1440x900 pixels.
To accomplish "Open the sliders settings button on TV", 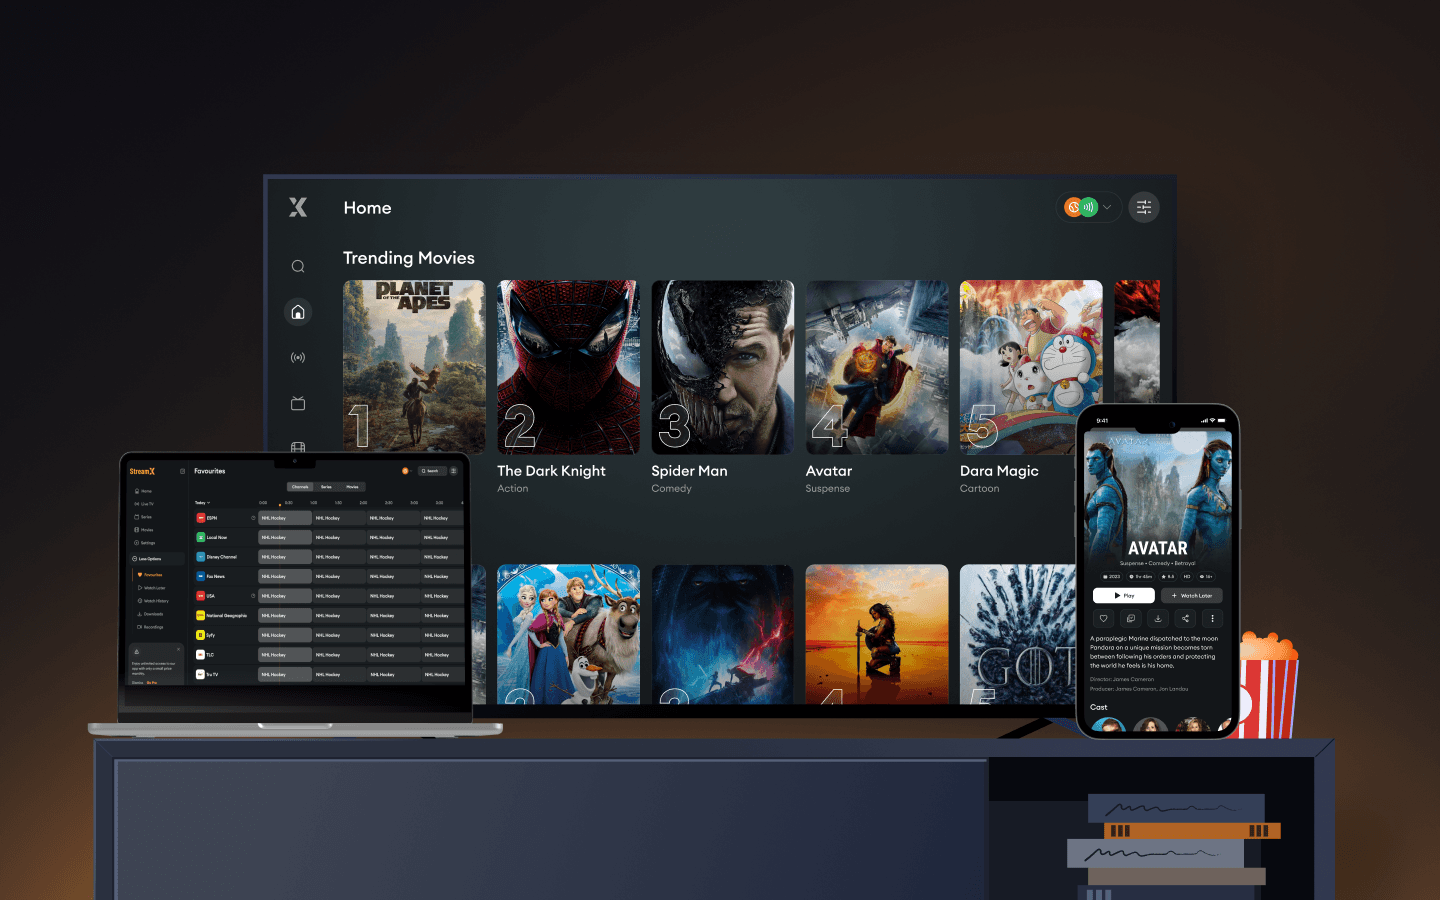I will click(x=1144, y=207).
